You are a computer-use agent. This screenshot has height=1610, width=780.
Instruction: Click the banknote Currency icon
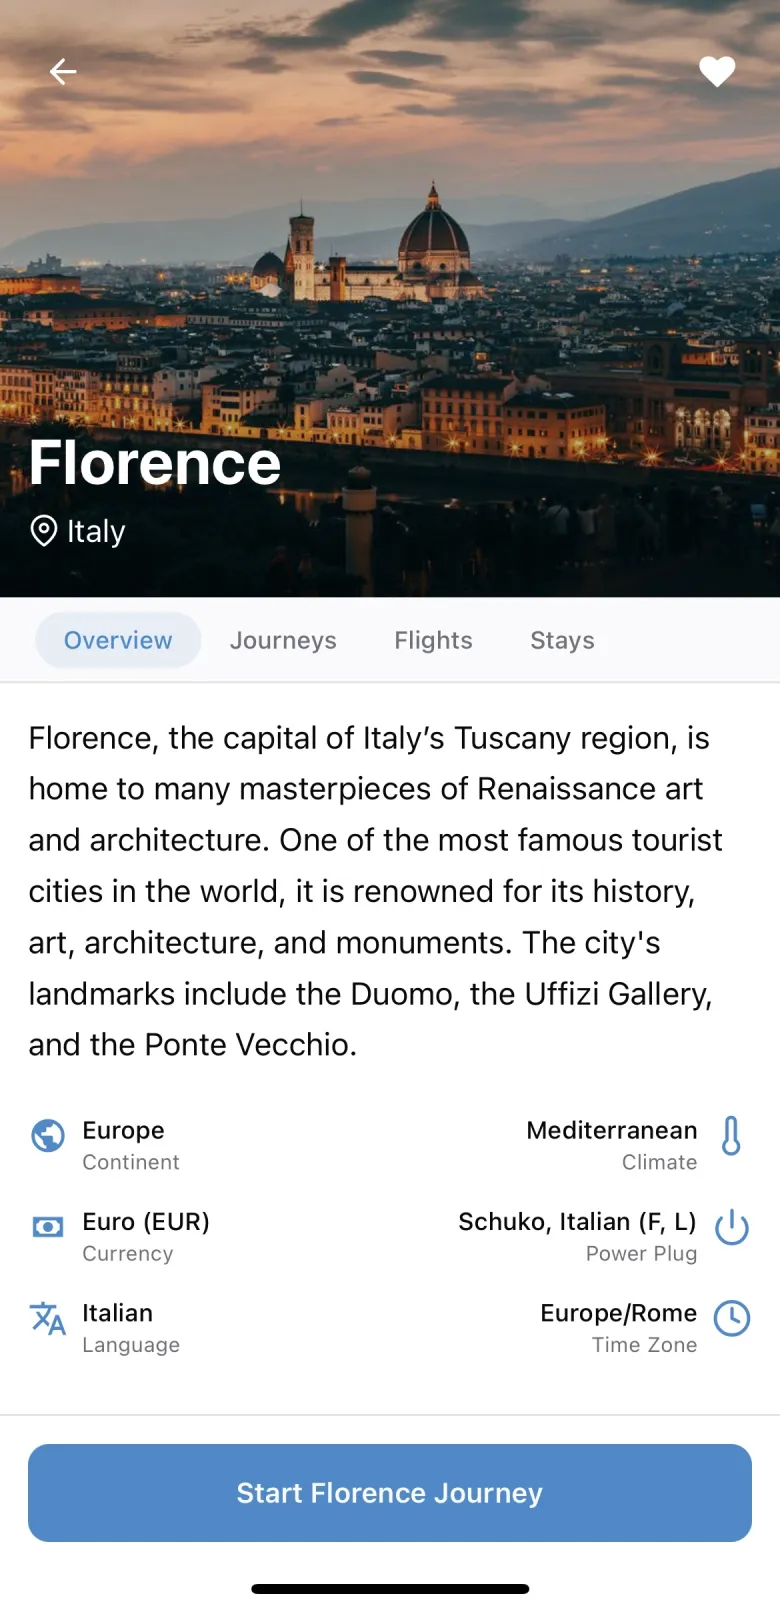(x=48, y=1227)
